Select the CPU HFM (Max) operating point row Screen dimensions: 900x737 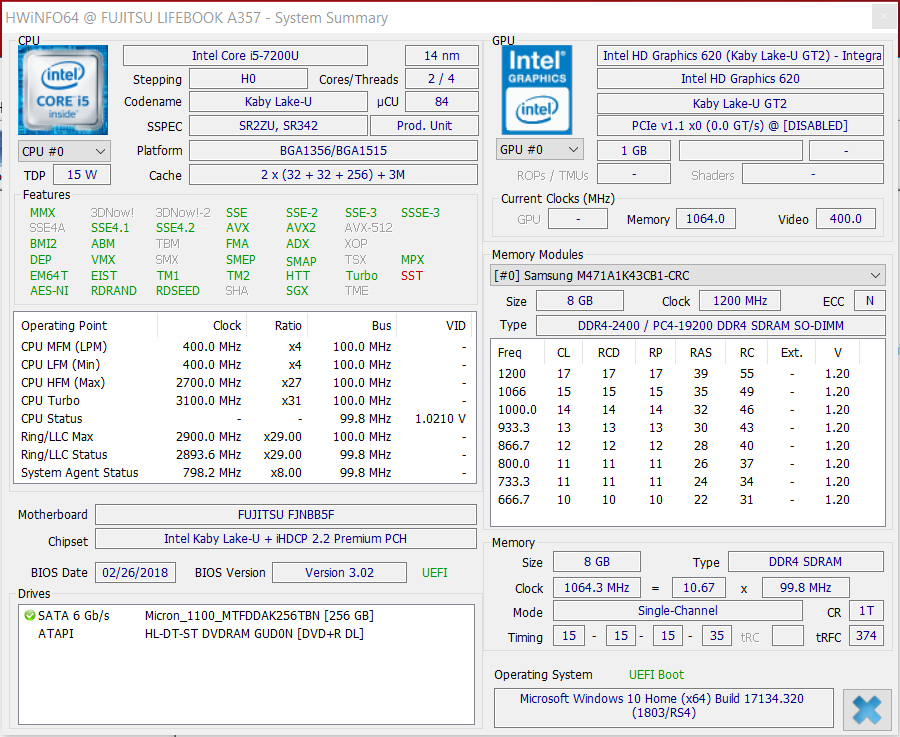pyautogui.click(x=245, y=383)
